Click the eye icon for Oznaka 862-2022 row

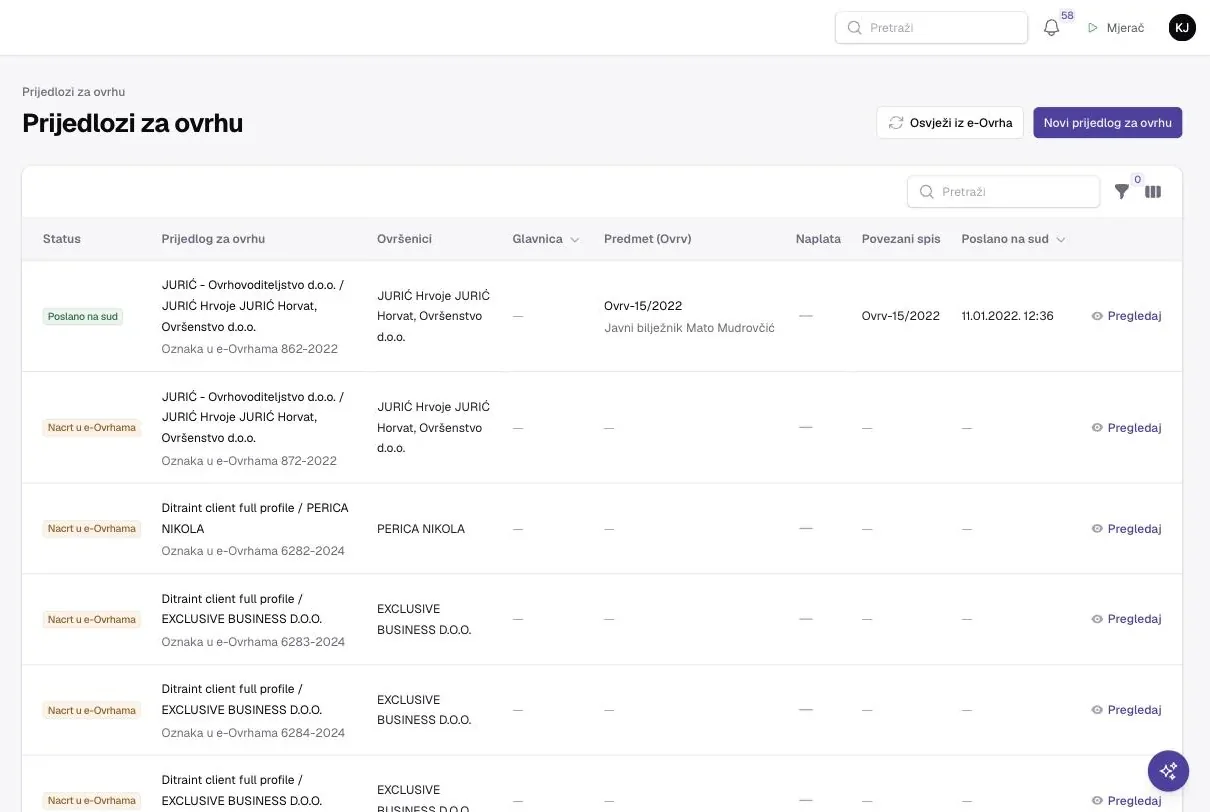pyautogui.click(x=1097, y=316)
